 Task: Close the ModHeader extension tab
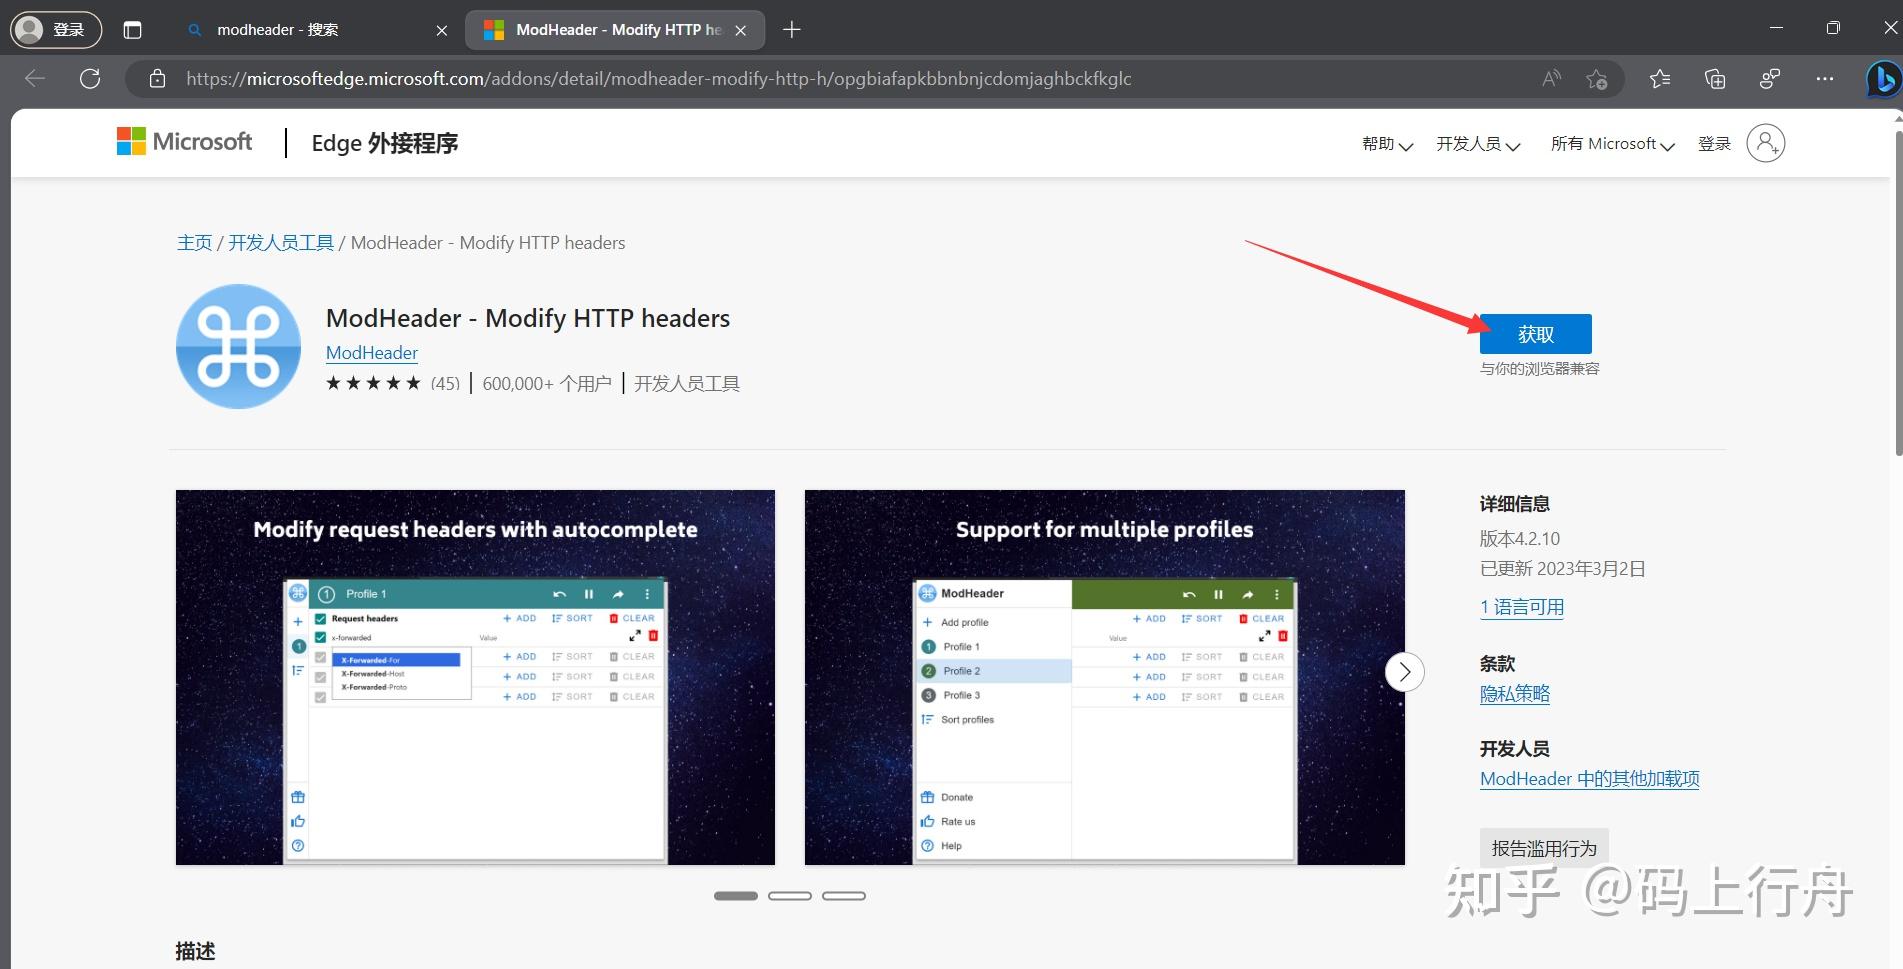740,30
